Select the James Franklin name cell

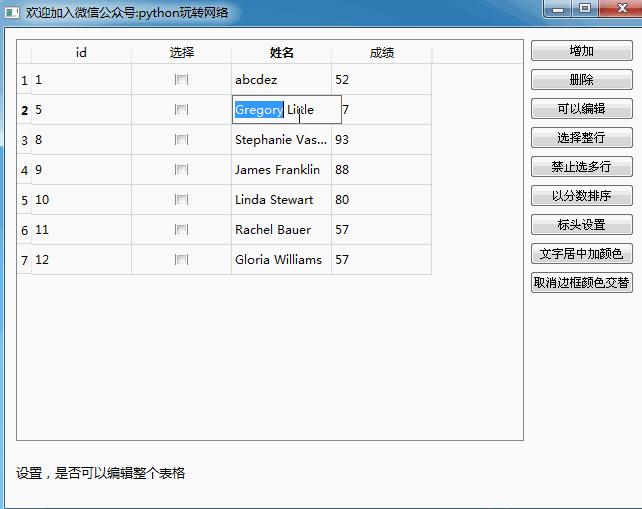282,170
